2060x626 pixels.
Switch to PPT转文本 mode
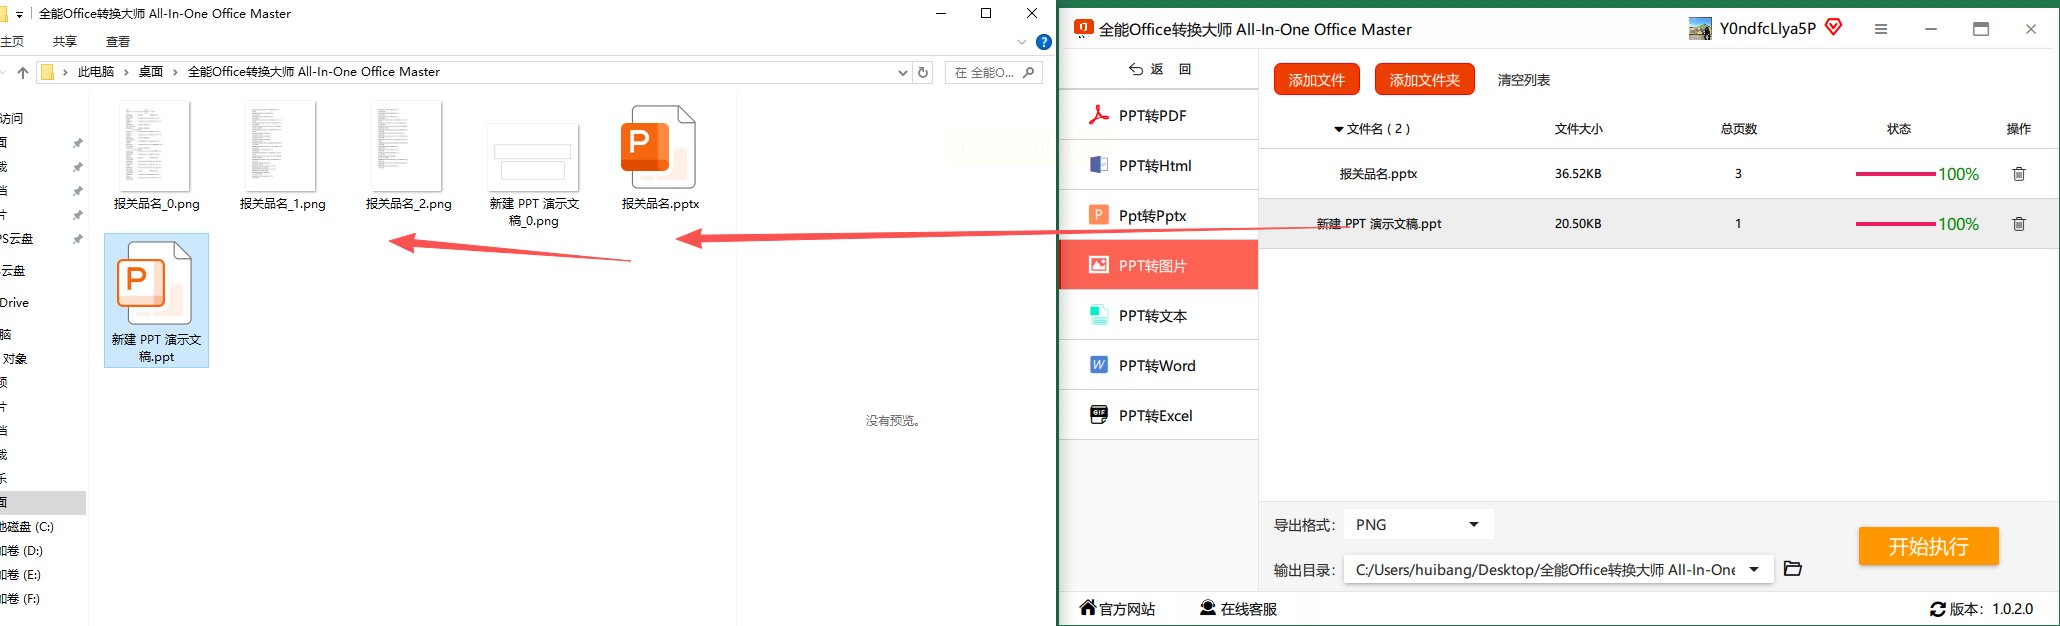click(x=1158, y=315)
